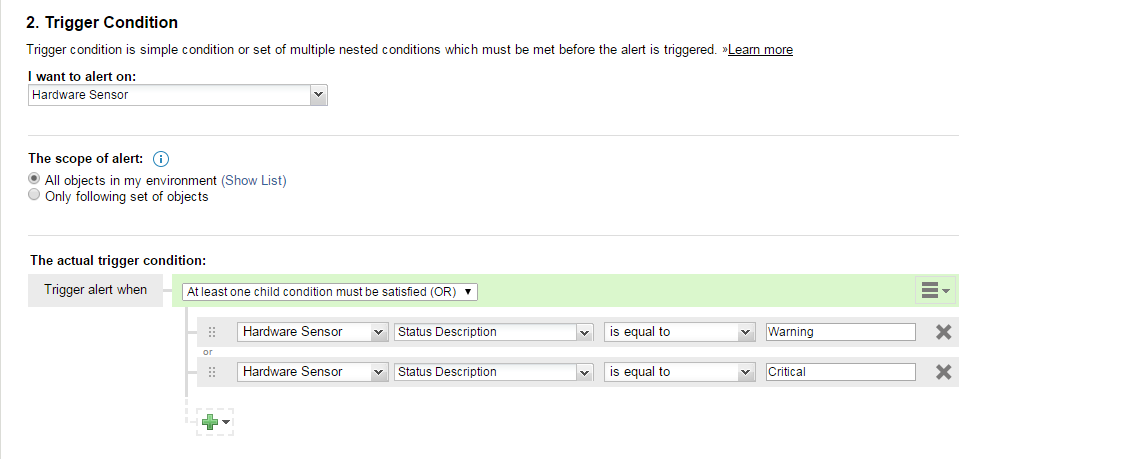This screenshot has height=459, width=1140.
Task: Delete the Warning condition row
Action: pos(942,332)
